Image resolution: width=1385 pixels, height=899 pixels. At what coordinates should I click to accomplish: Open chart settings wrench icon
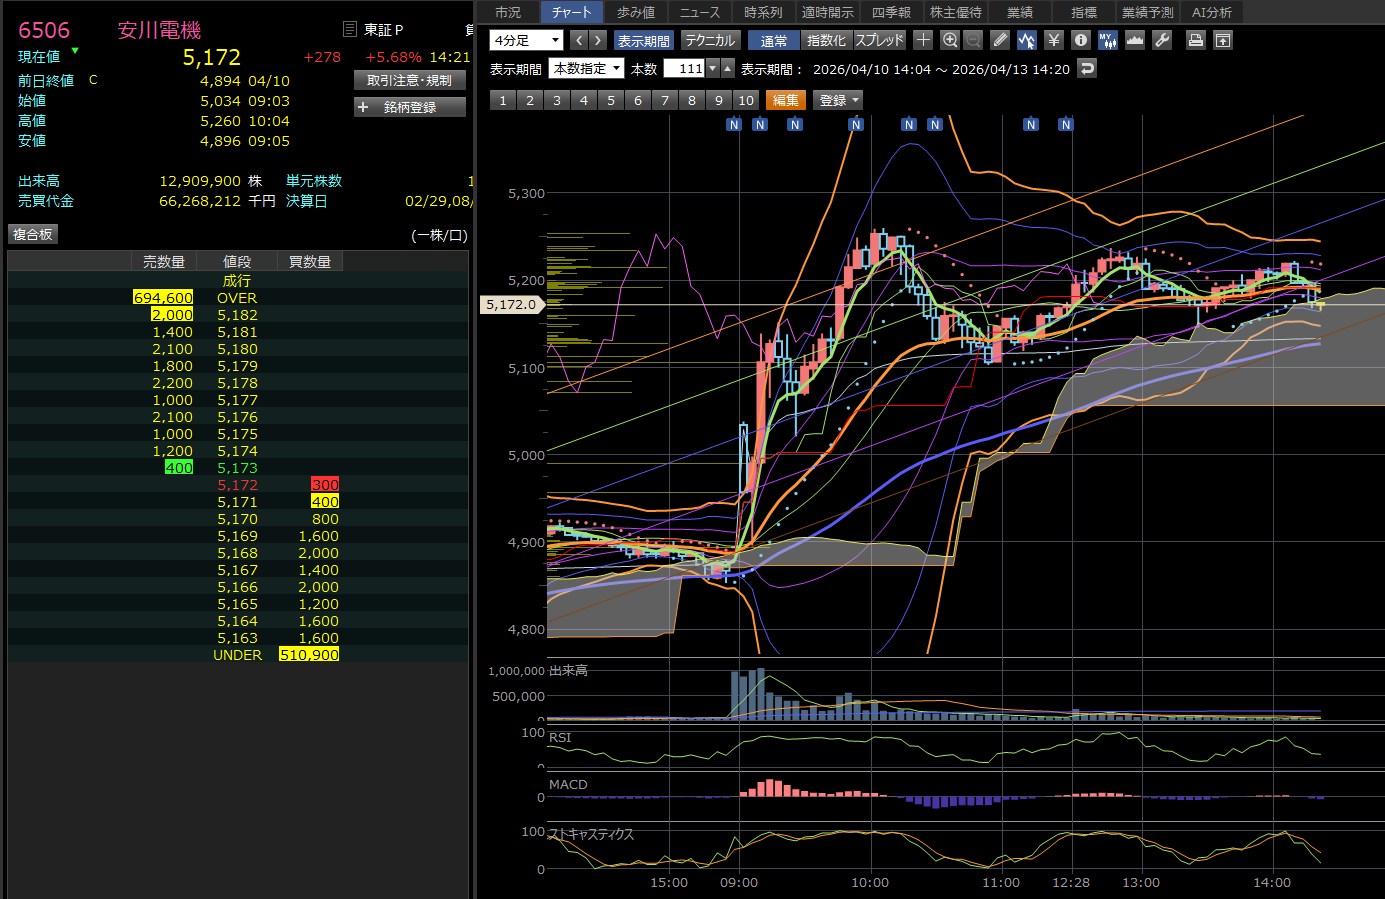tap(1162, 40)
